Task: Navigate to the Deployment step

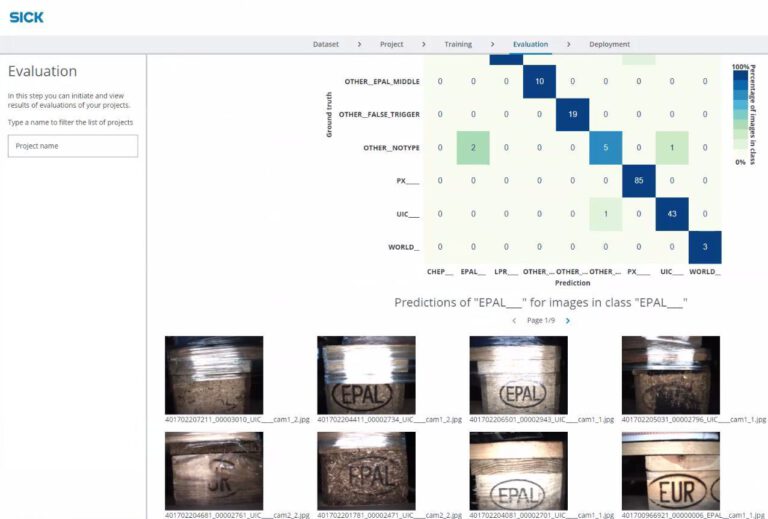Action: pyautogui.click(x=609, y=44)
